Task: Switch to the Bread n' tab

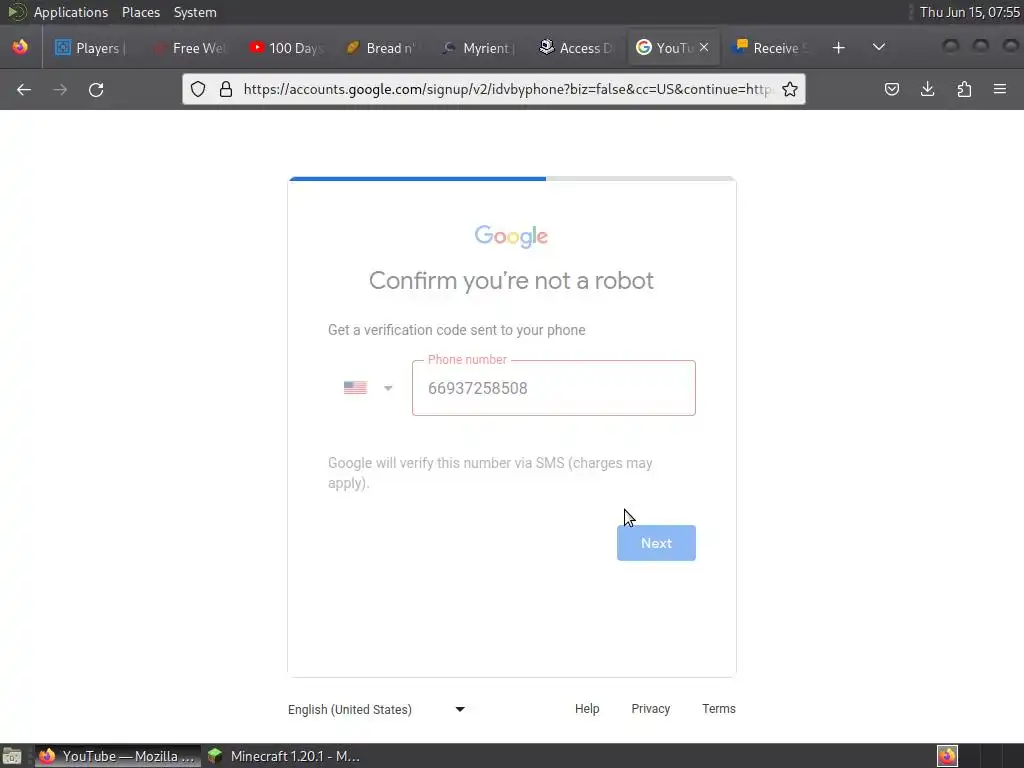Action: pos(381,48)
